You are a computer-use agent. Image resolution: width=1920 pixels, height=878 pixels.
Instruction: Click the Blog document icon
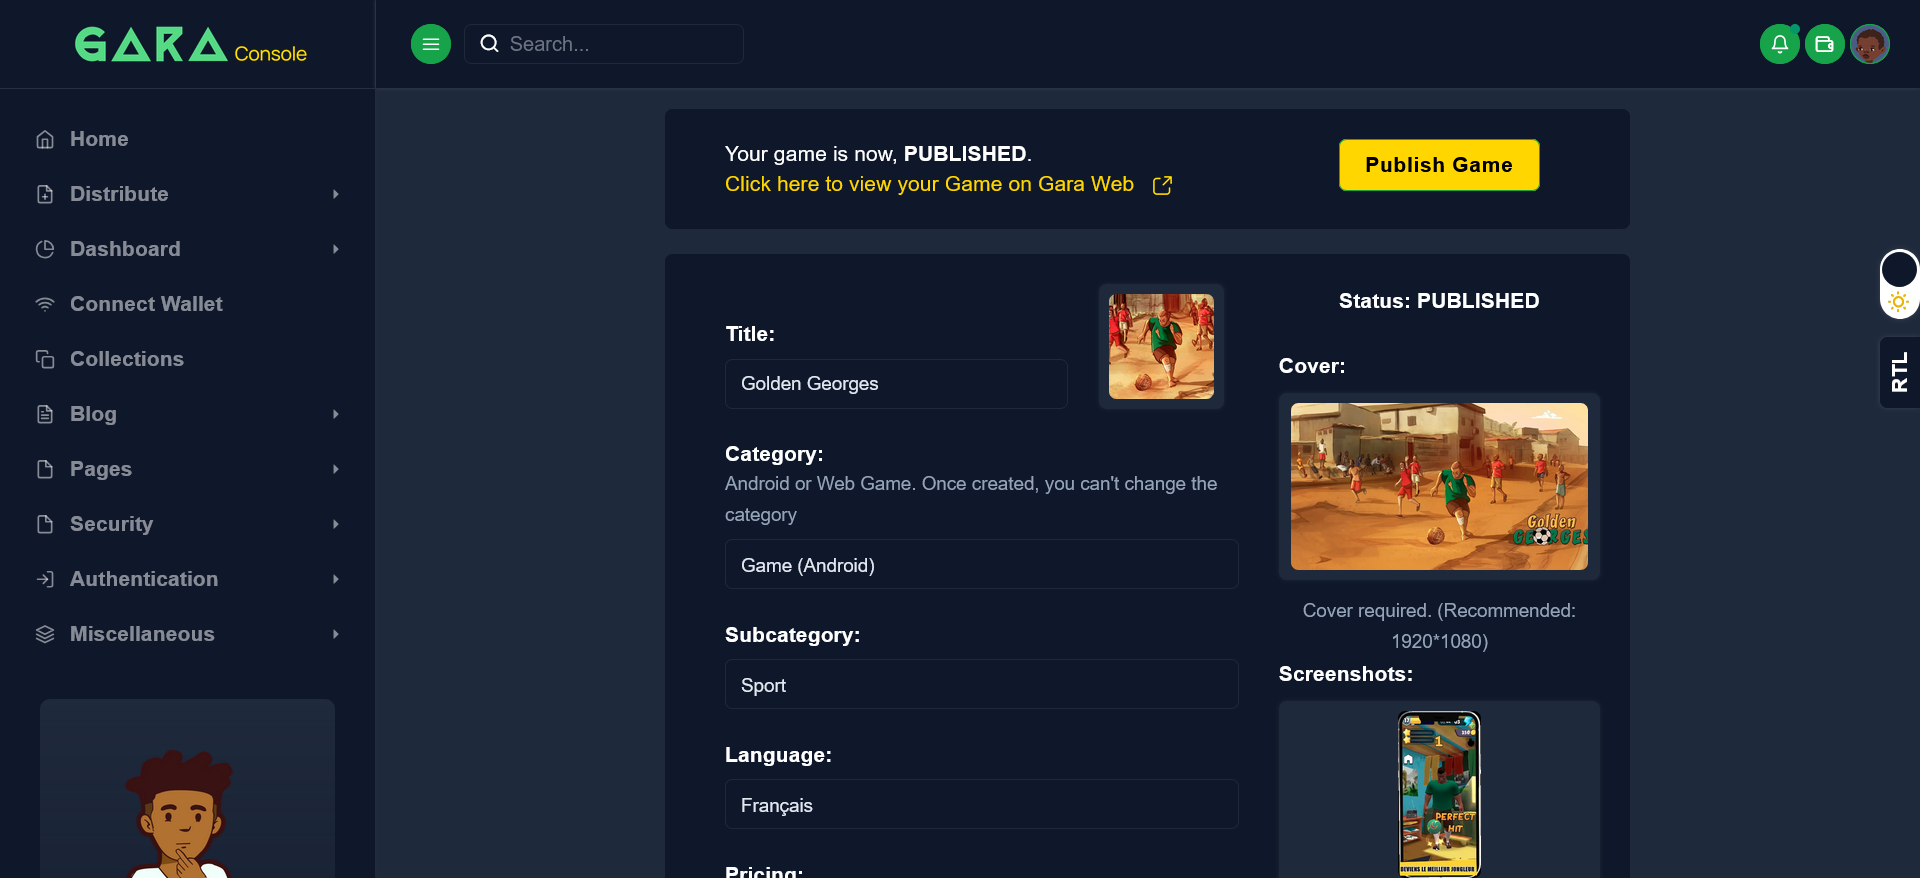click(45, 414)
